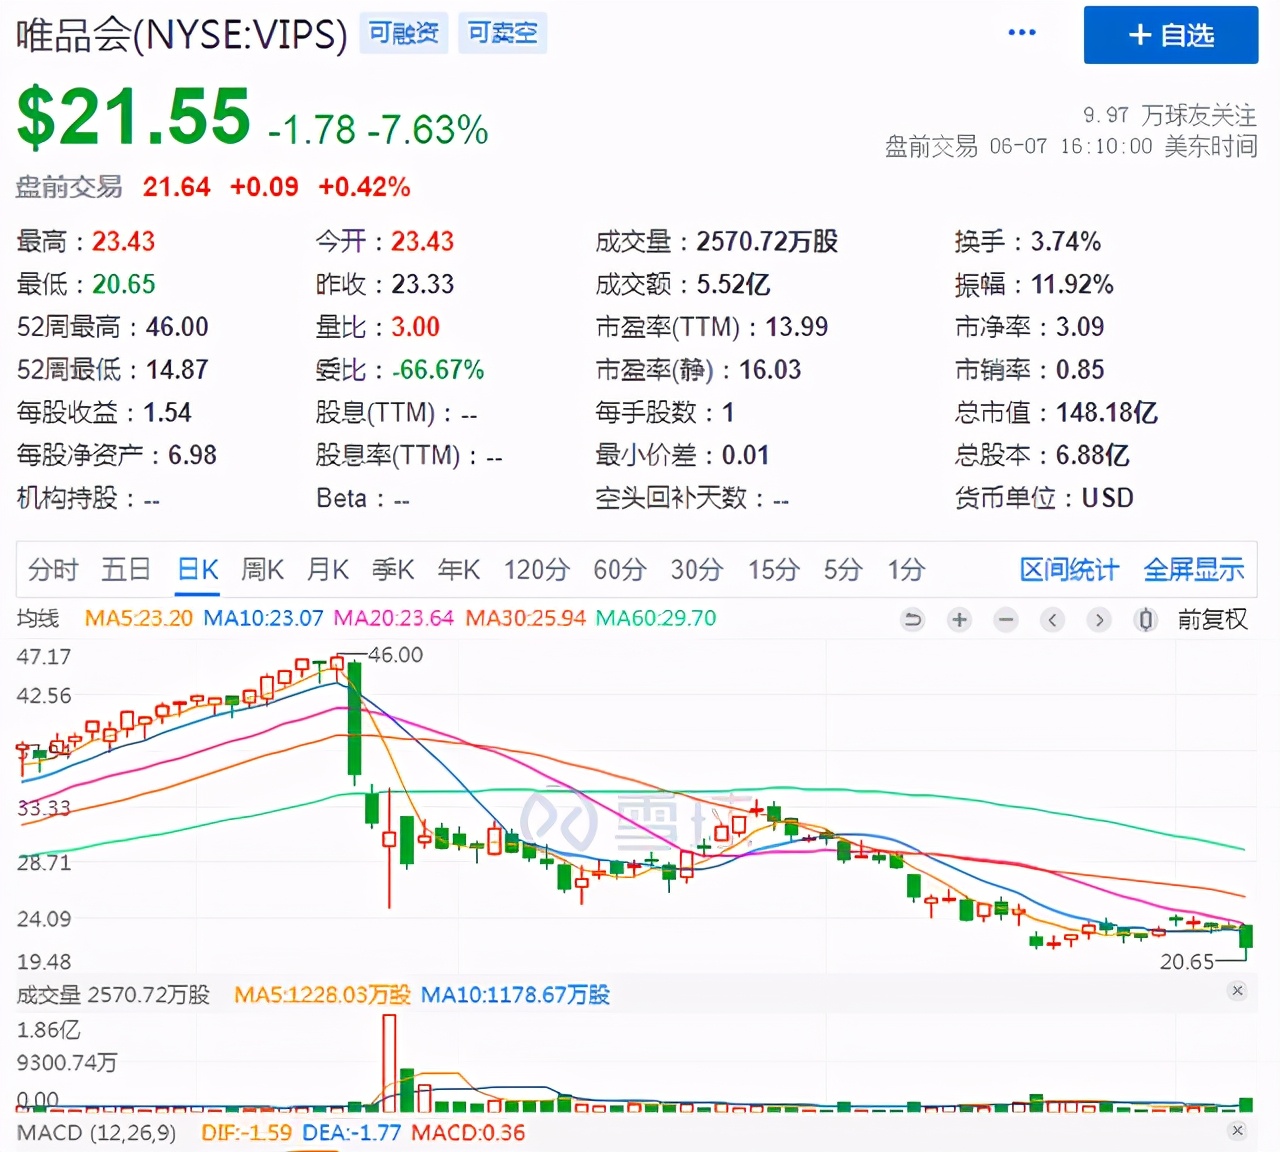
Task: Switch to the 分时 tab
Action: [53, 570]
